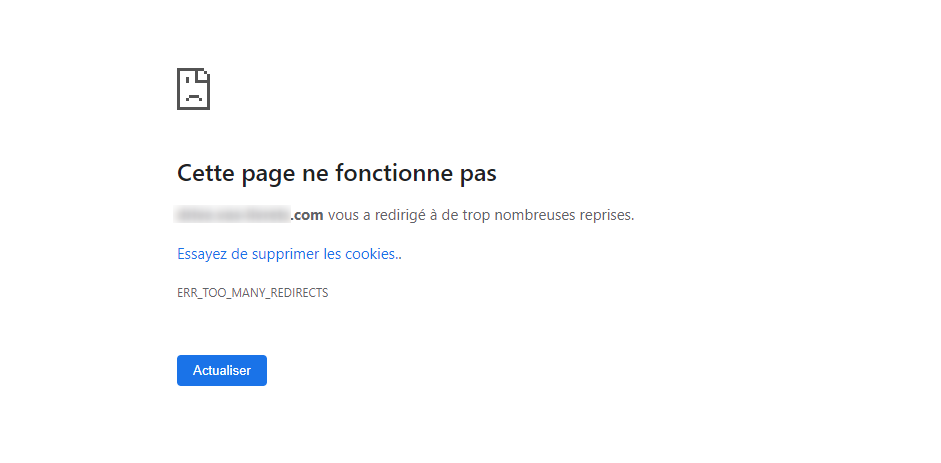Click the bold .com domain suffix
Screen dimensions: 941x463
tap(307, 215)
